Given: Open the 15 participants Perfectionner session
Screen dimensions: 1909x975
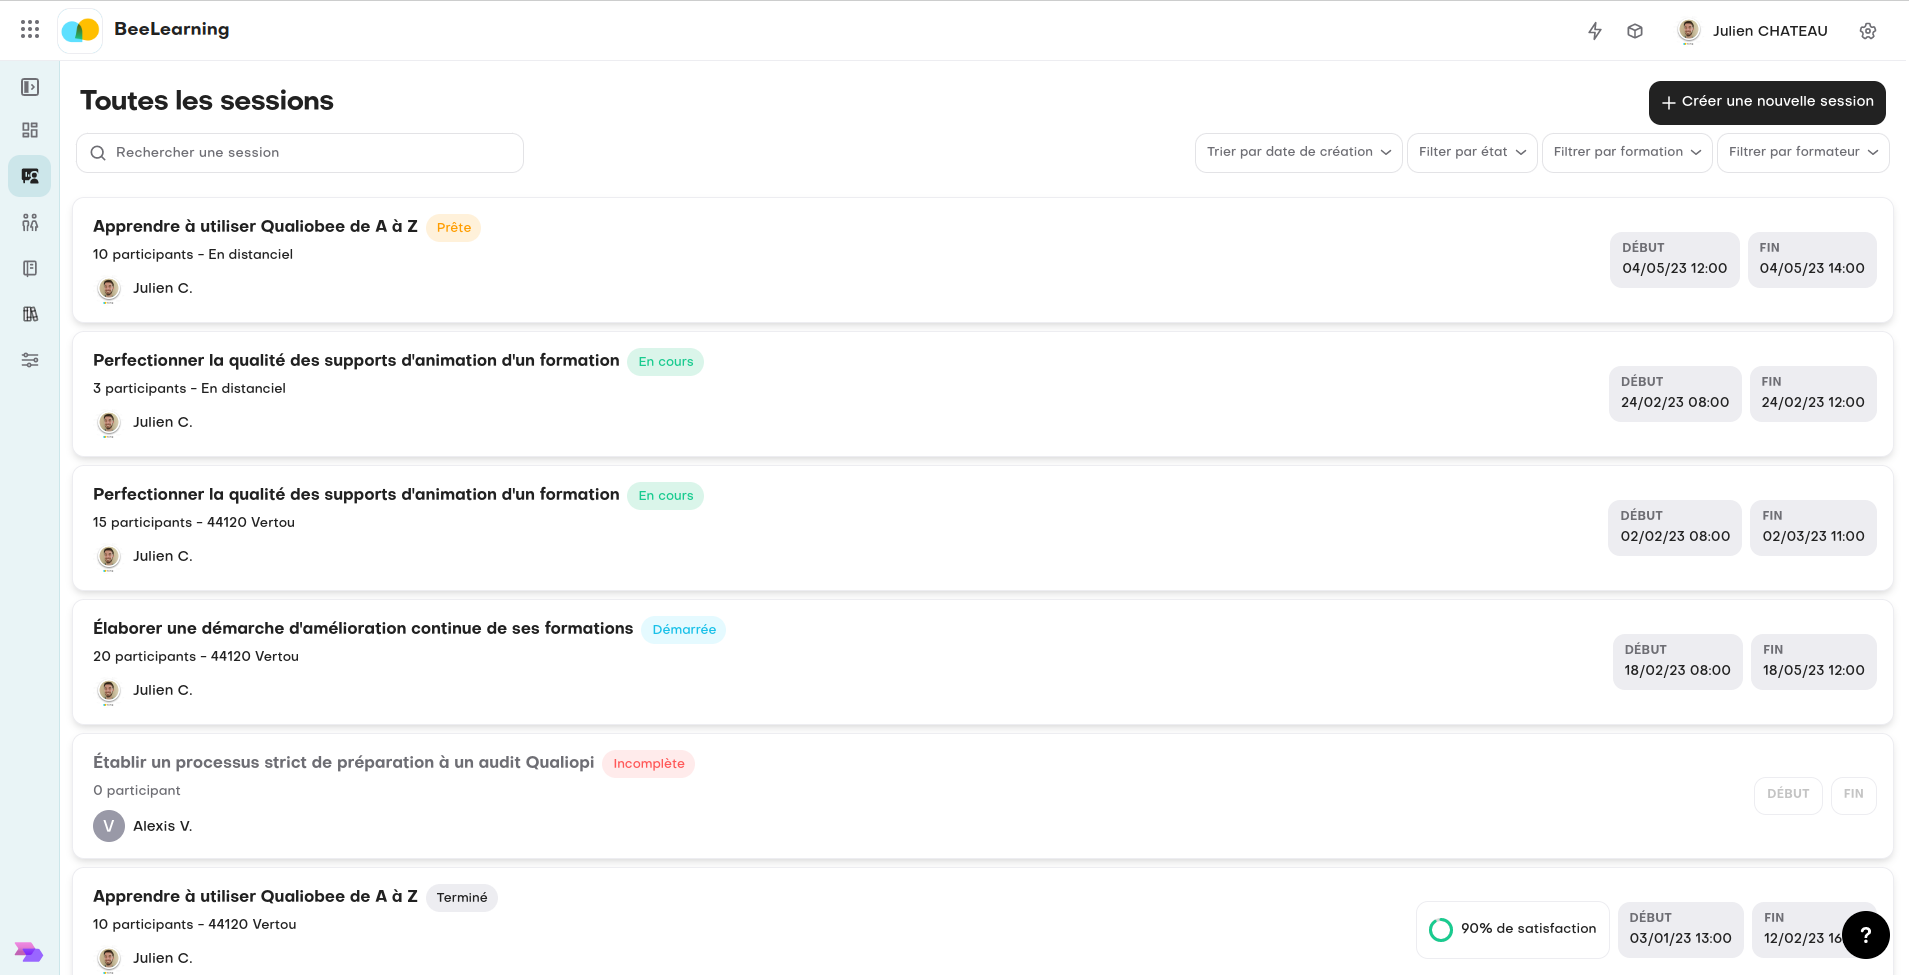Looking at the screenshot, I should [983, 528].
